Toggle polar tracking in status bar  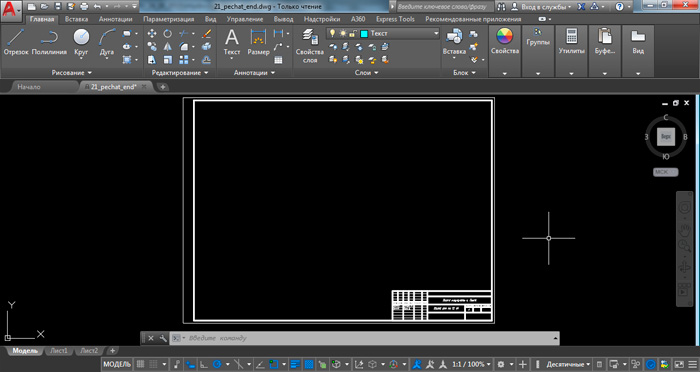coord(217,364)
